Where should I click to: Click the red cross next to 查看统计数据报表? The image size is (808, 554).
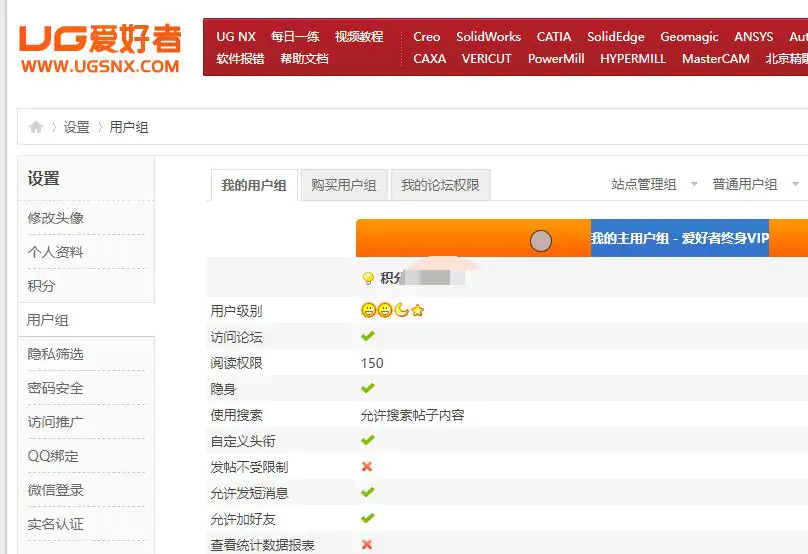click(x=367, y=544)
